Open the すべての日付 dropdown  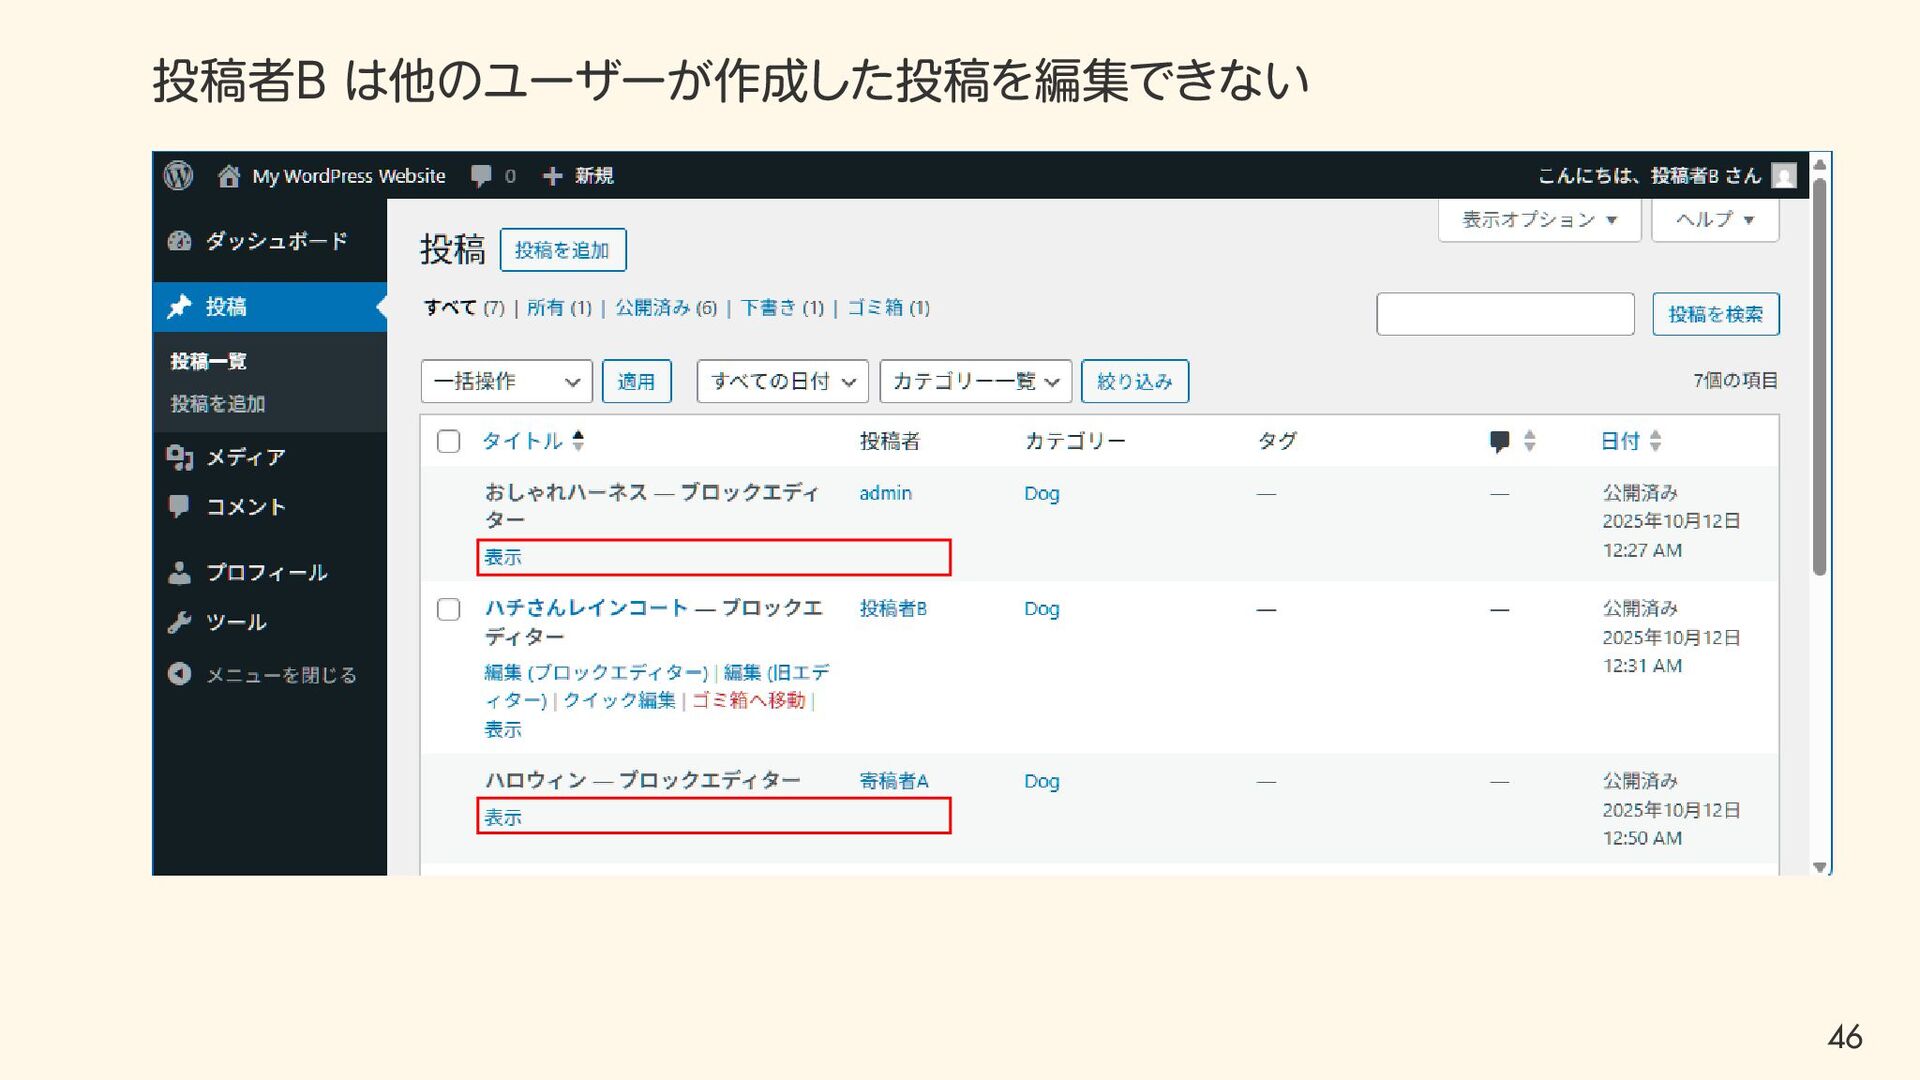click(782, 381)
